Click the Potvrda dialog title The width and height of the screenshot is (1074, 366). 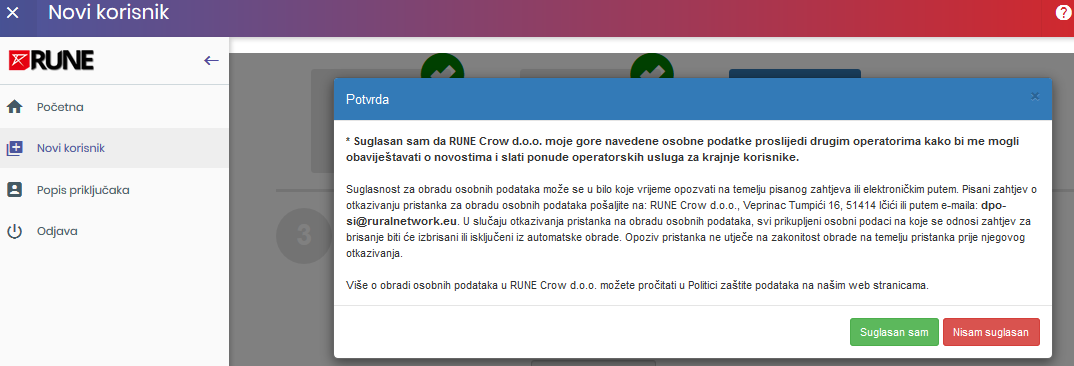coord(368,99)
